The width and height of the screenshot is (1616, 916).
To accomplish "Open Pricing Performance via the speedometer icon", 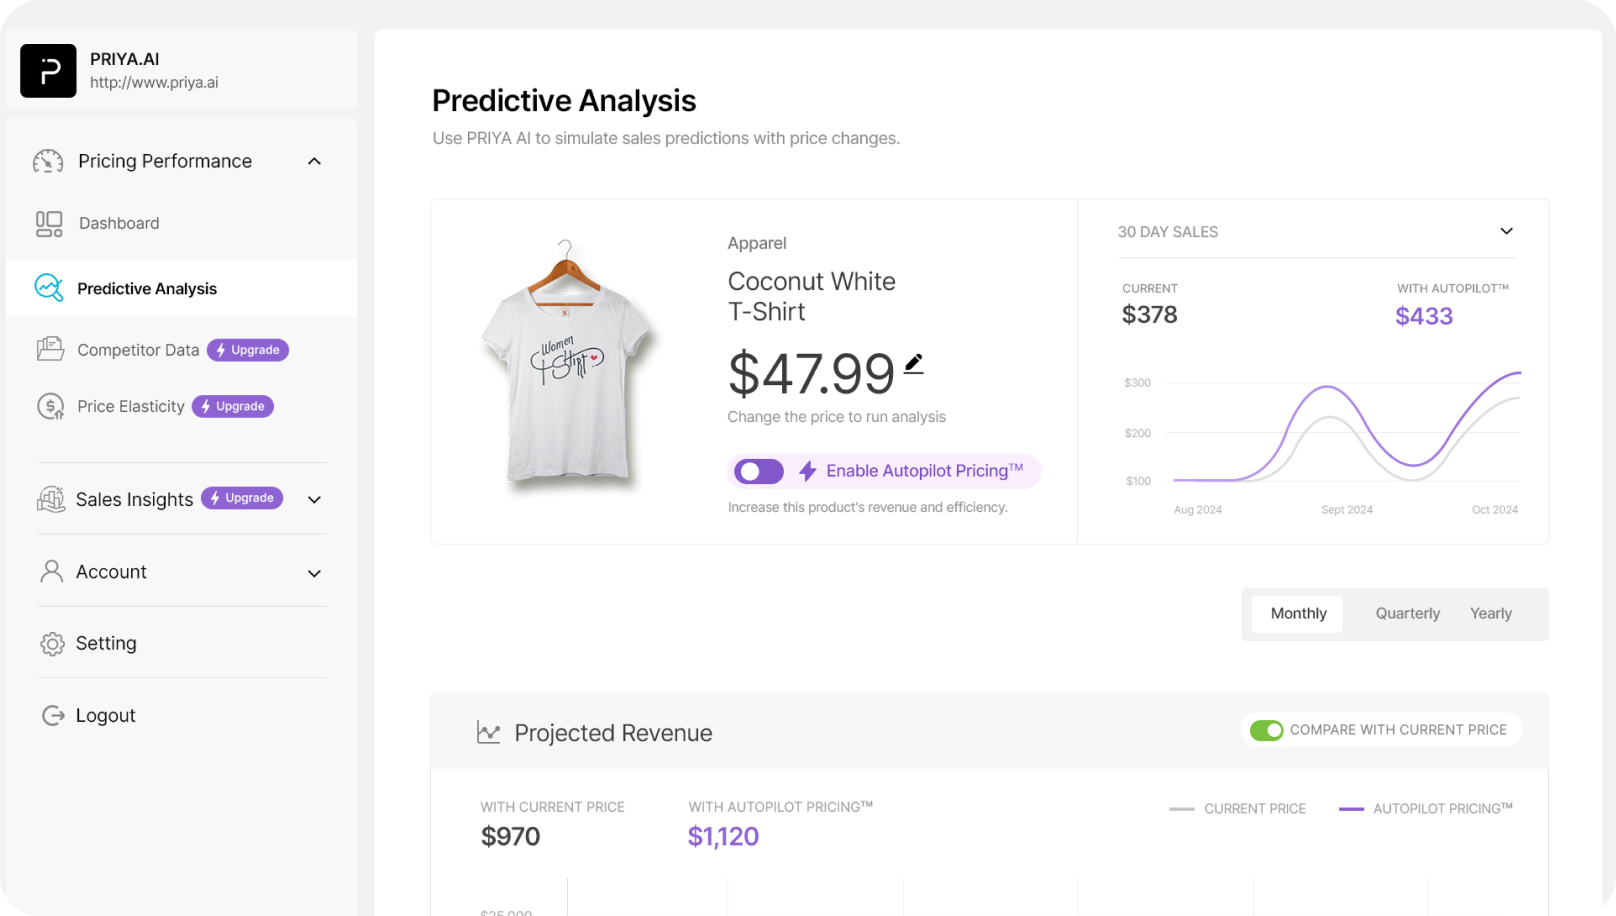I will pos(48,161).
